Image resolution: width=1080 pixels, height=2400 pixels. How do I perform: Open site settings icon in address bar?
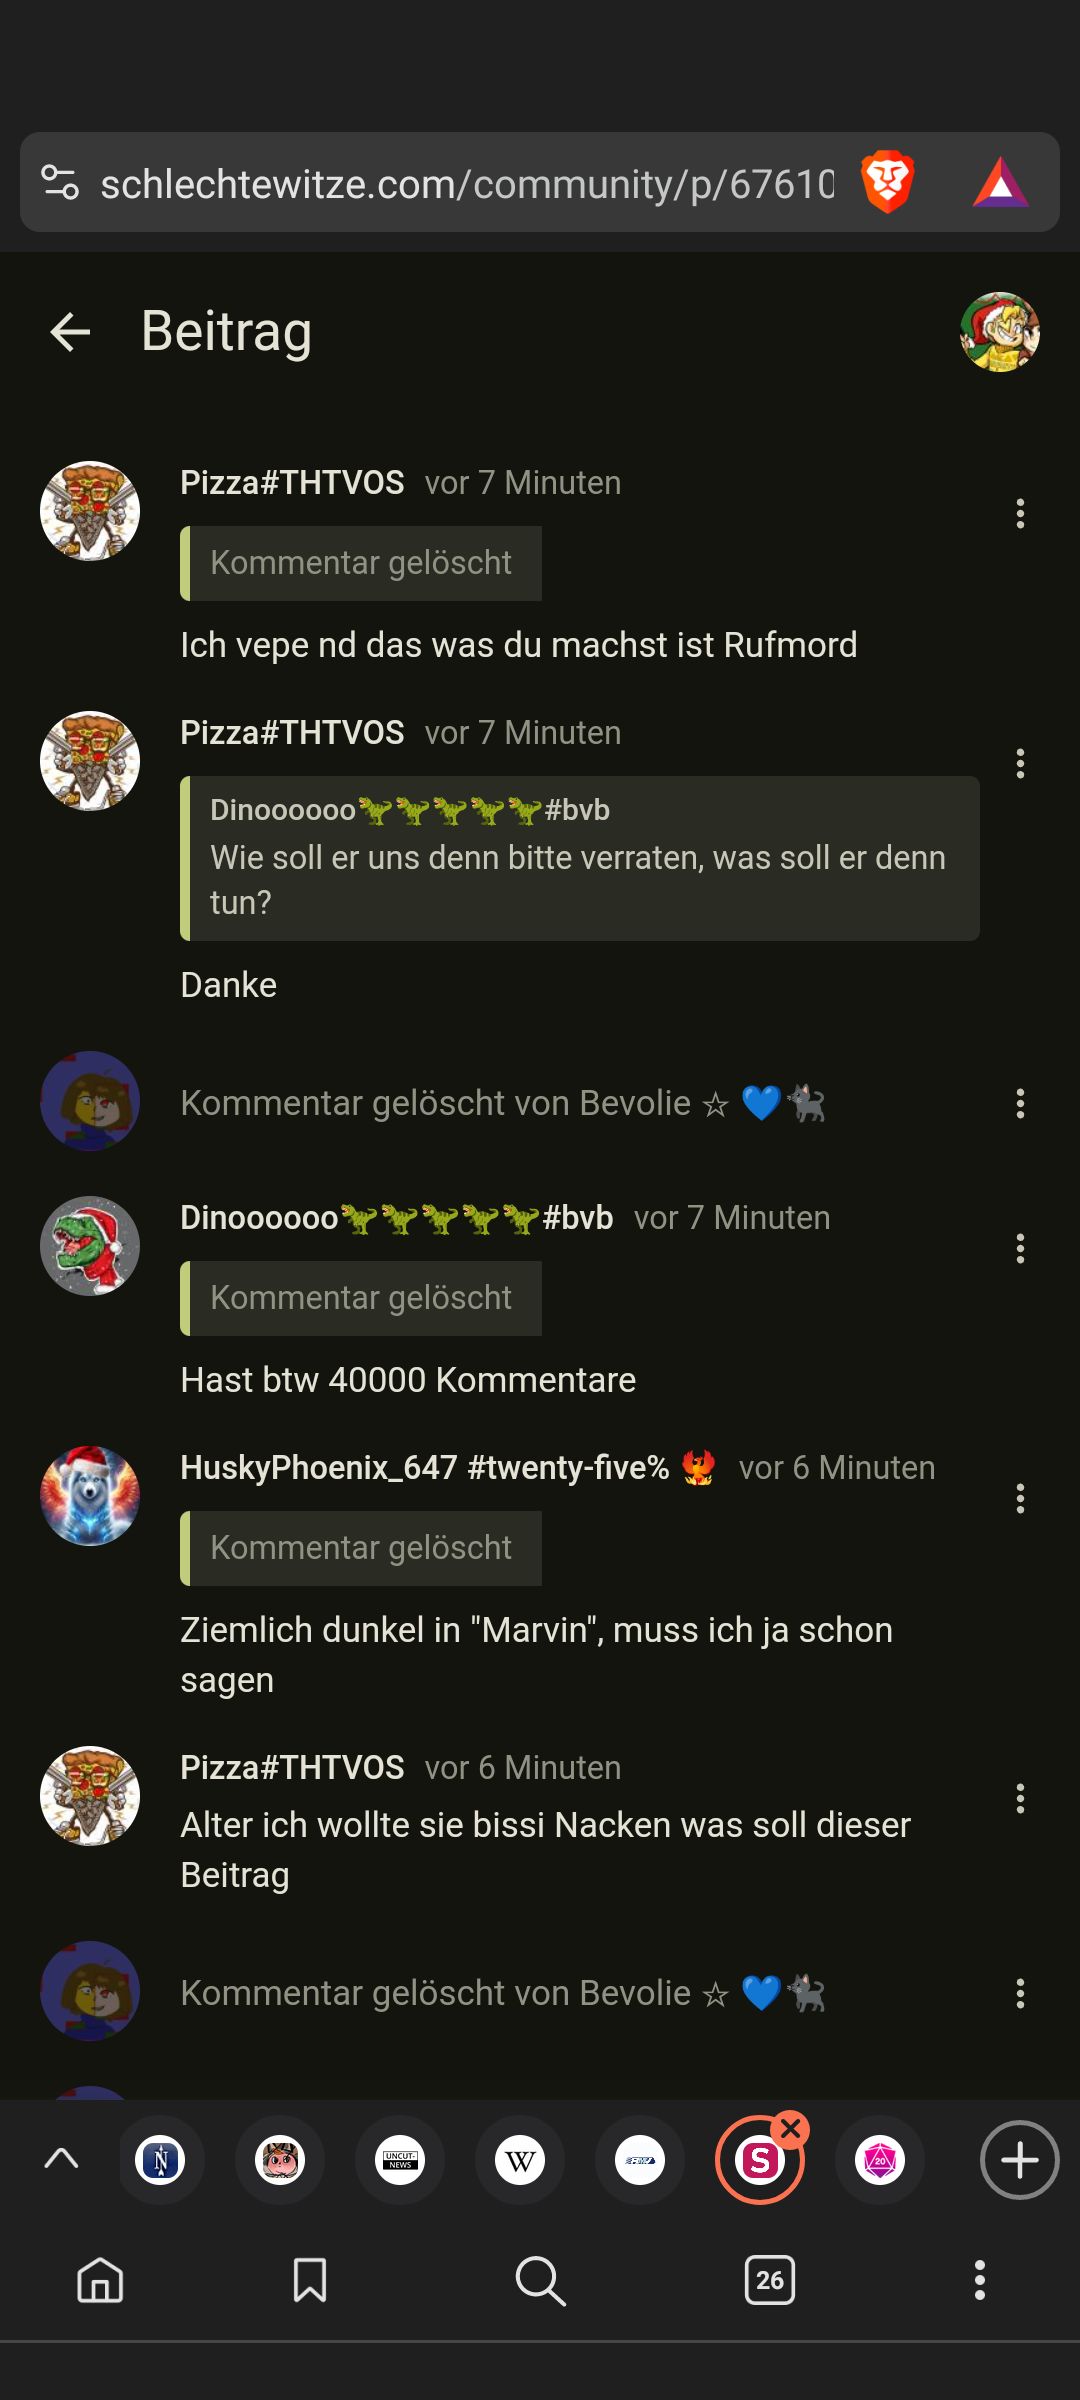click(x=60, y=183)
